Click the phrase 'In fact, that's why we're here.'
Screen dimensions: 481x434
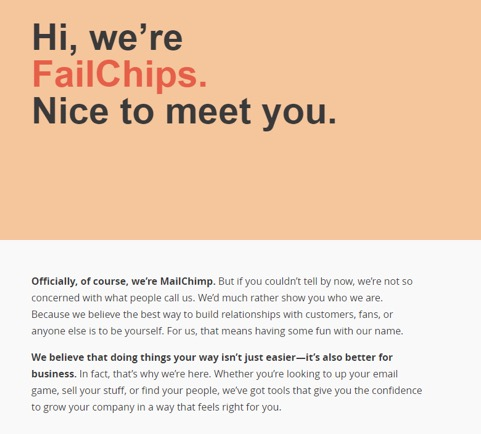coord(145,374)
